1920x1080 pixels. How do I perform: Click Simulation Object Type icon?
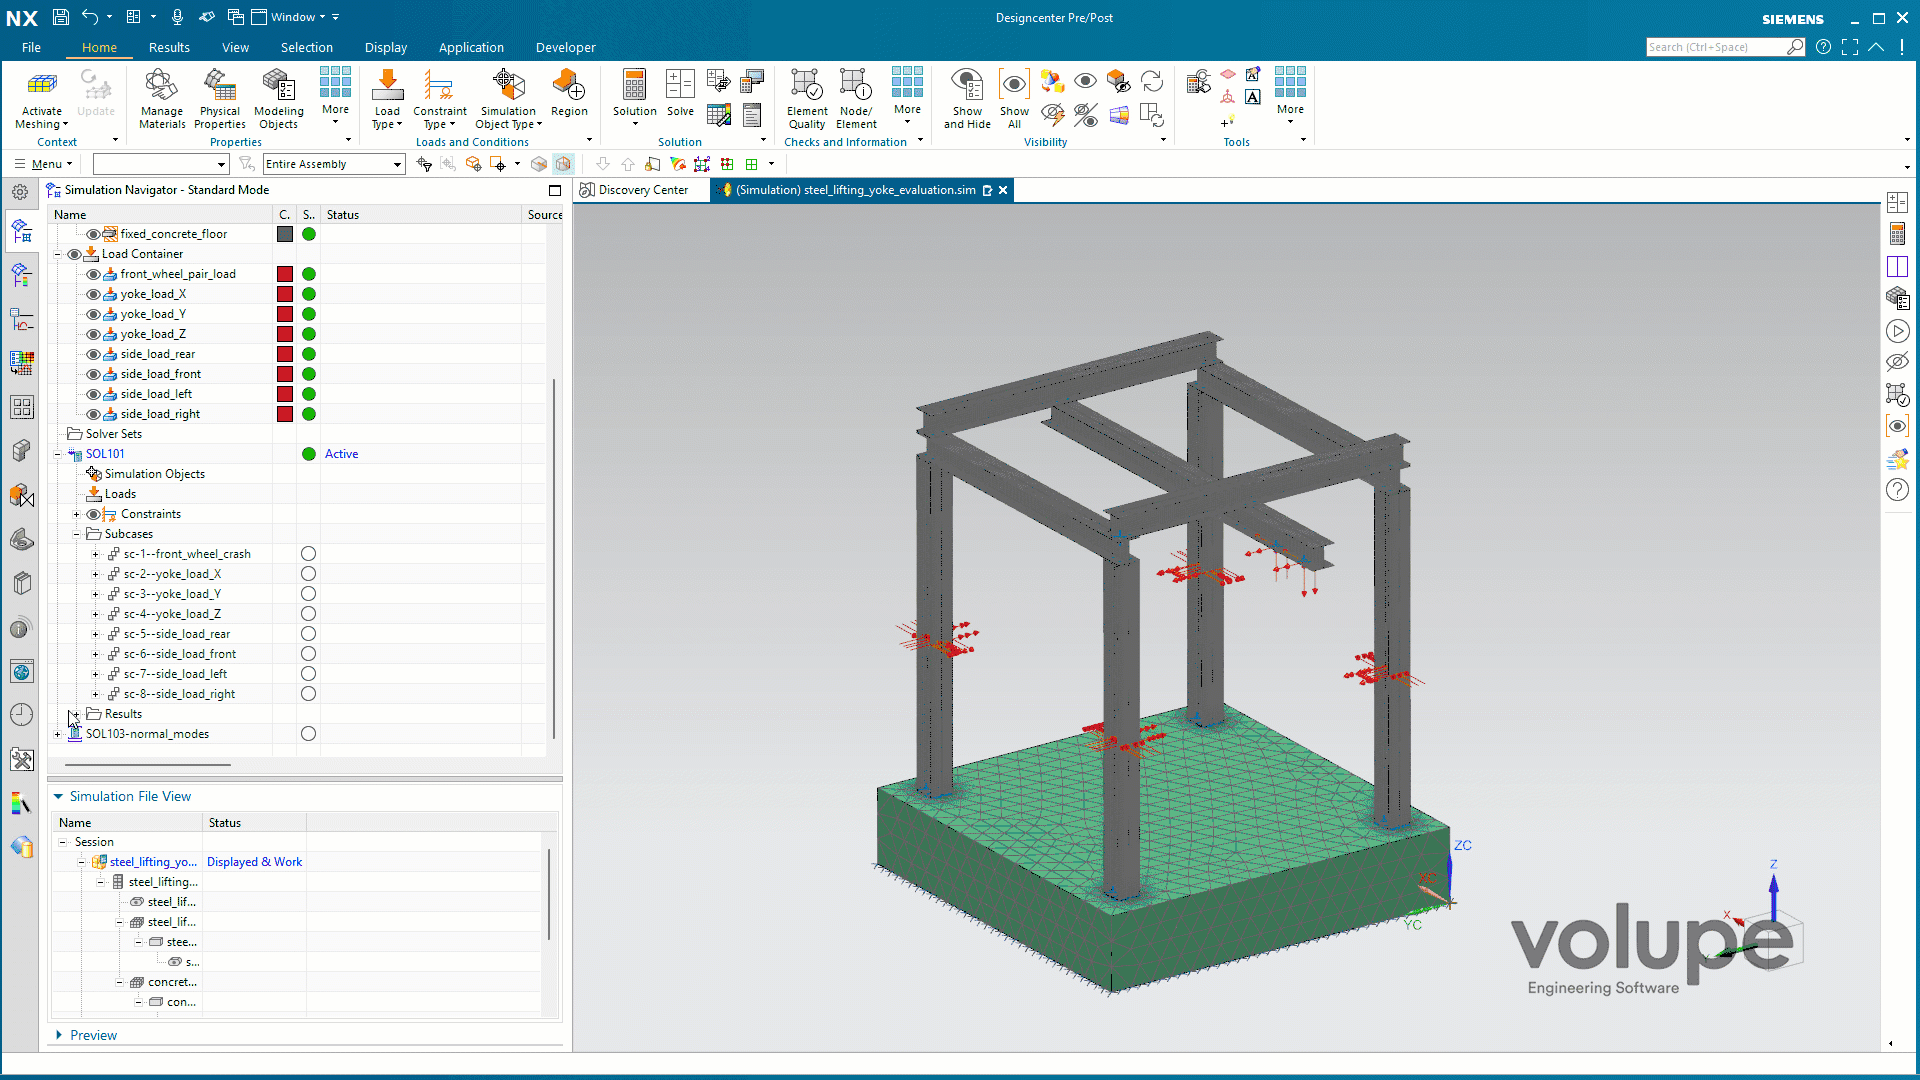click(x=508, y=85)
